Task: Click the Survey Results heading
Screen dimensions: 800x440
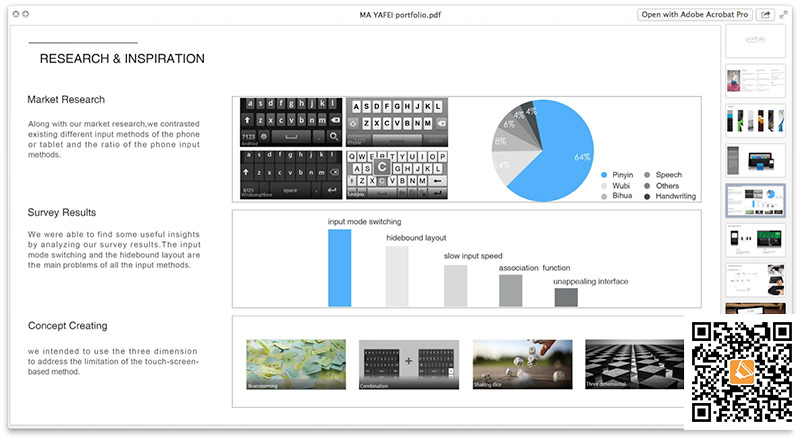Action: click(62, 212)
